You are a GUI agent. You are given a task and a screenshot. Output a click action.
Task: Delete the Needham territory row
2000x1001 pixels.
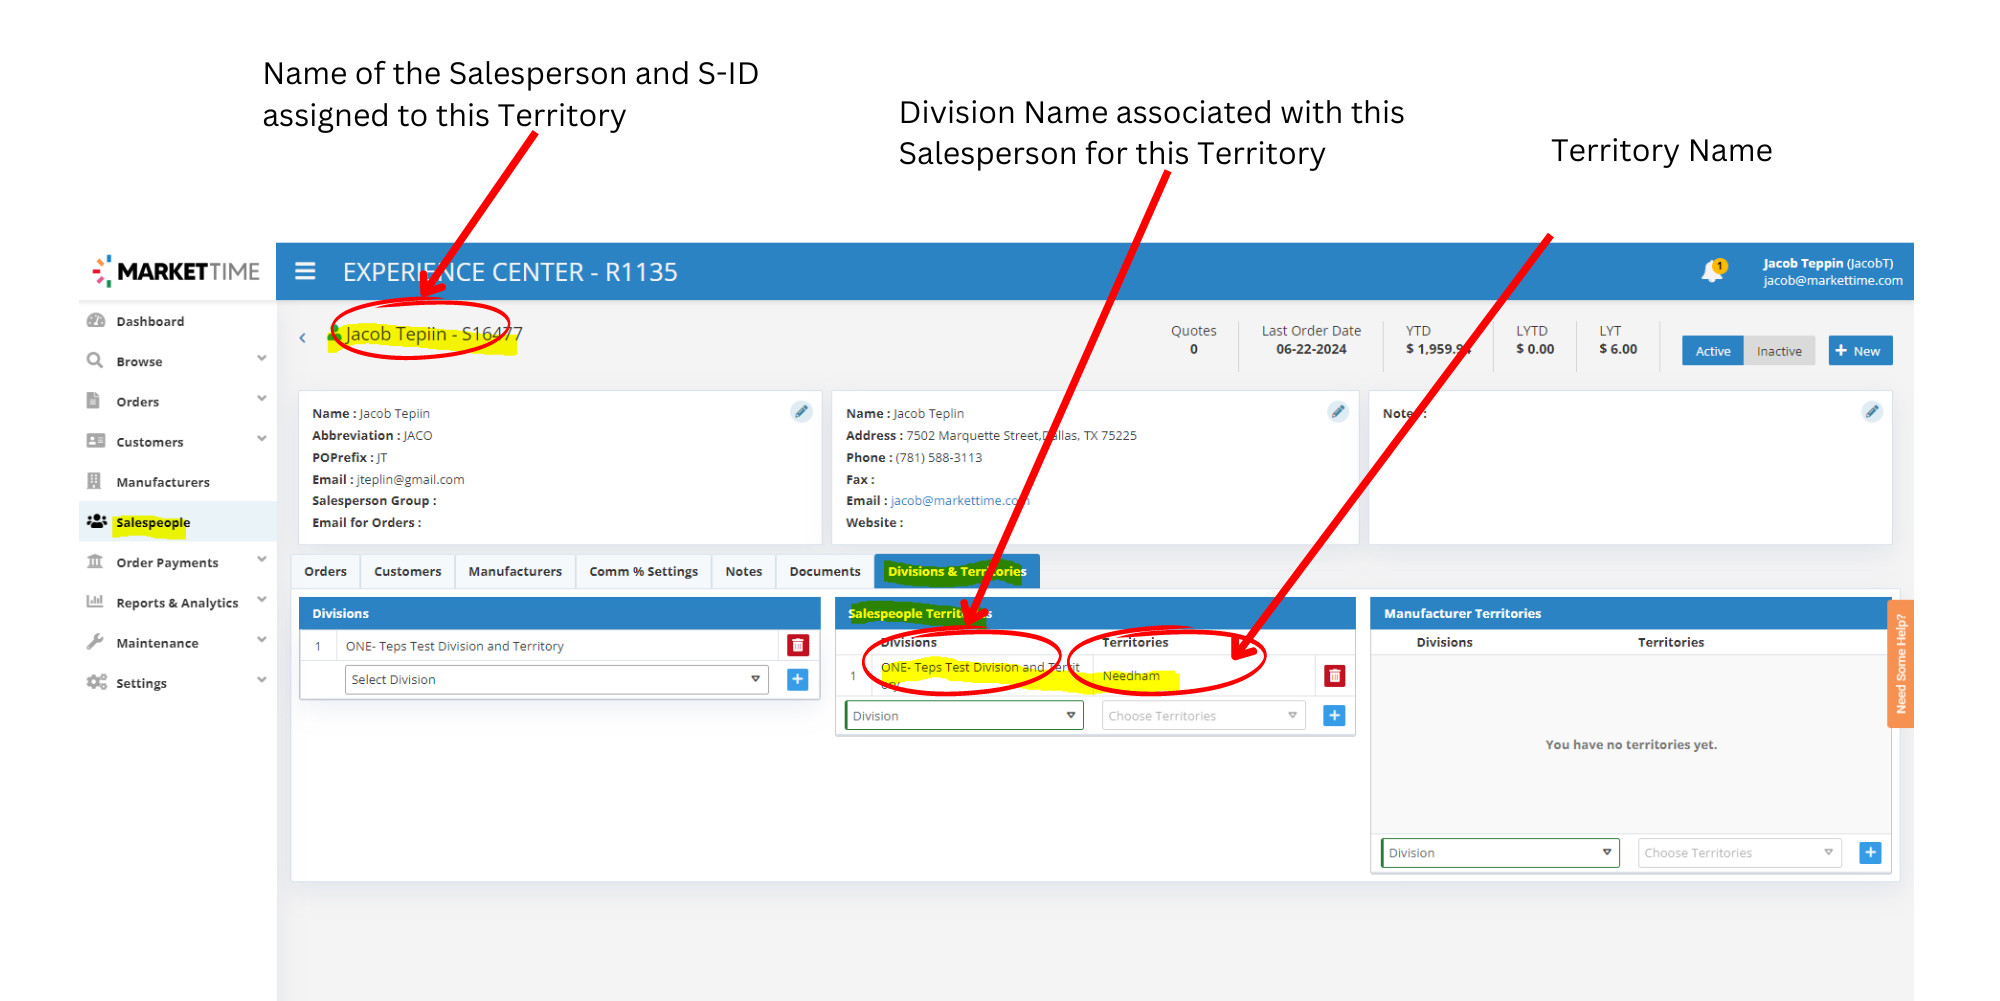1334,676
